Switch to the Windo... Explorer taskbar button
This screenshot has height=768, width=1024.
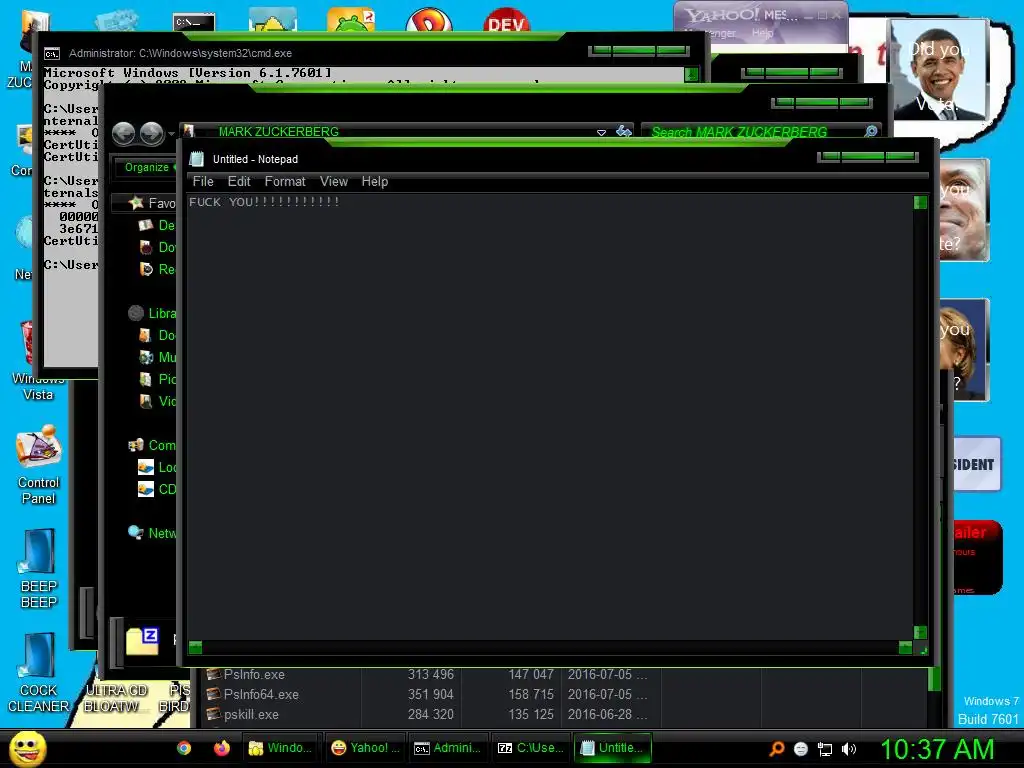281,748
